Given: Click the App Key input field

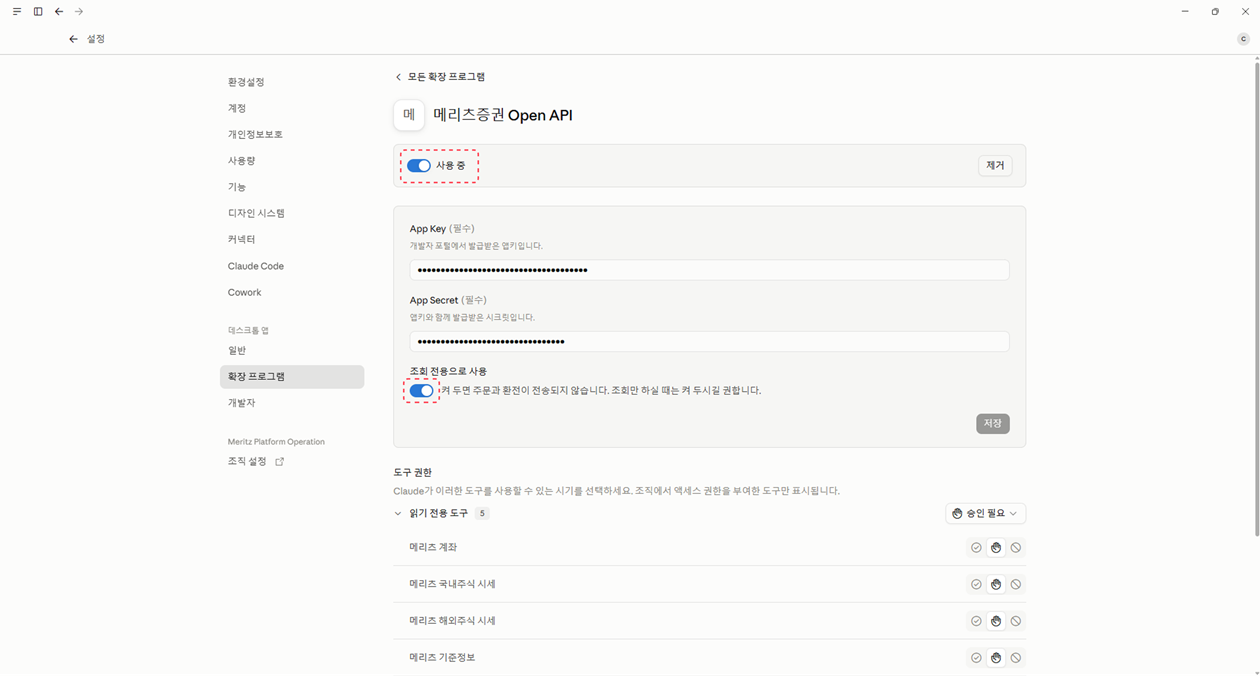Looking at the screenshot, I should click(709, 270).
